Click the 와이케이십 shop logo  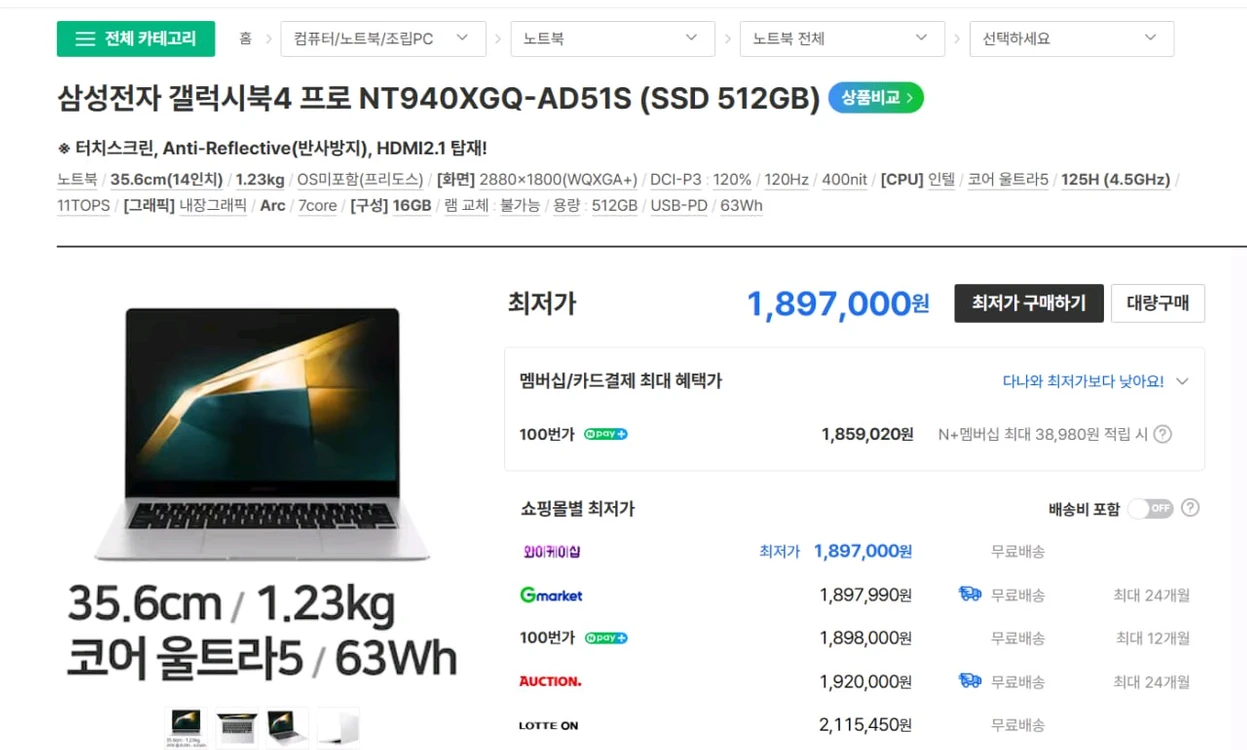[x=552, y=551]
